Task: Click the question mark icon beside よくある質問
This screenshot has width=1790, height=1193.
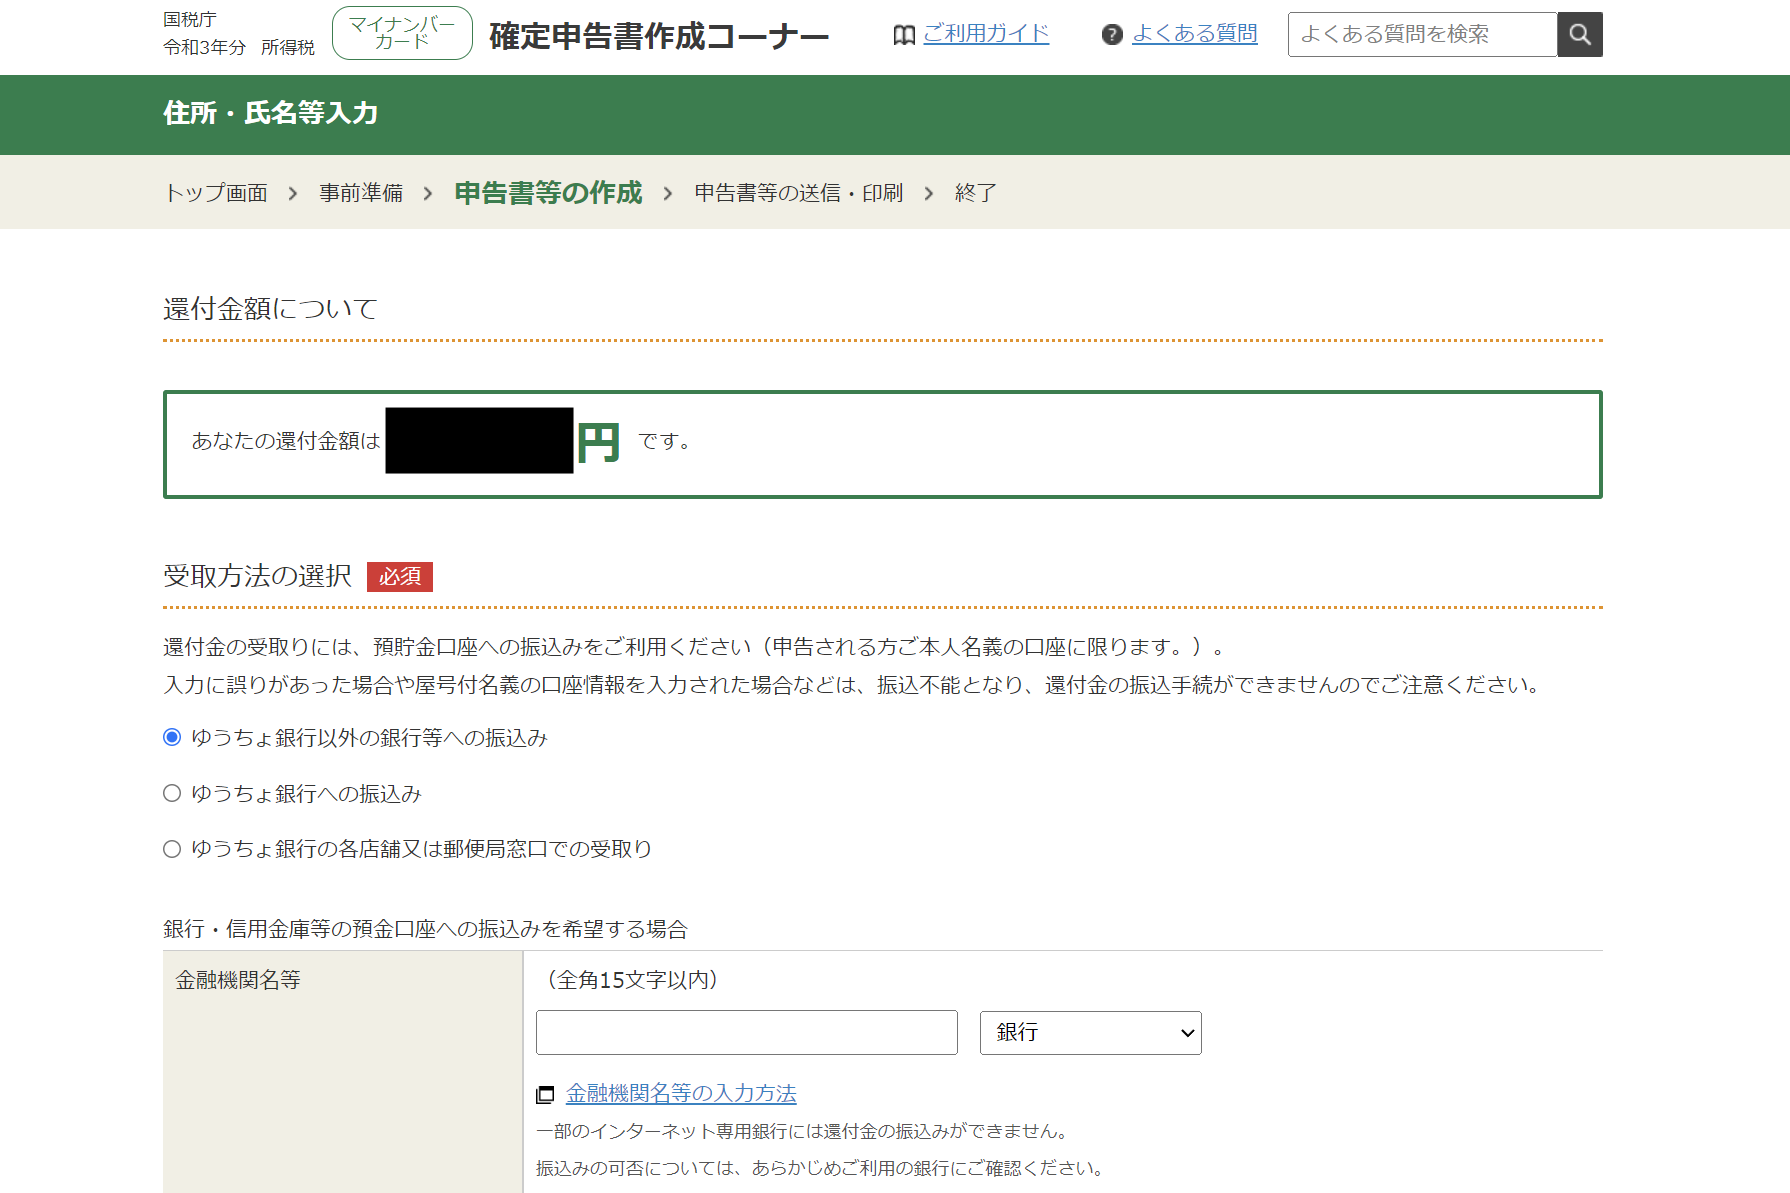Action: point(1112,35)
